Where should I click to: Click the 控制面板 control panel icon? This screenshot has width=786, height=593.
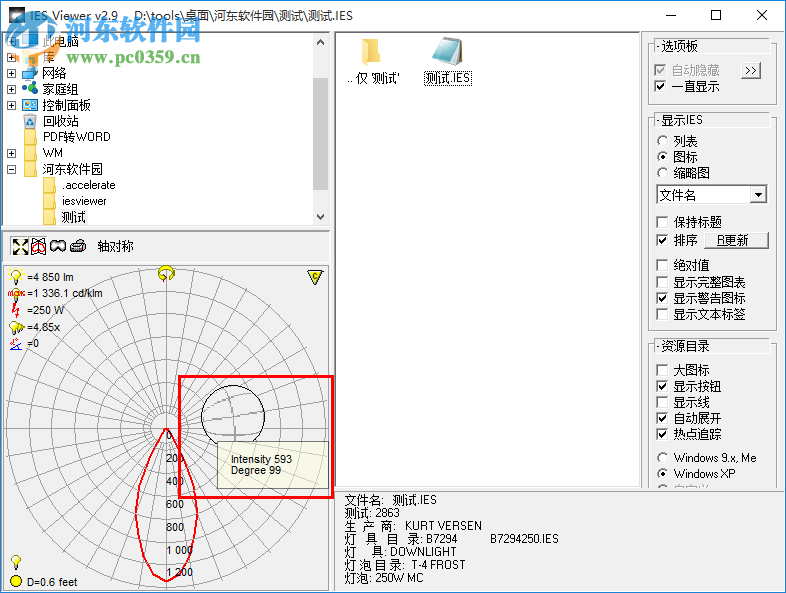click(30, 105)
